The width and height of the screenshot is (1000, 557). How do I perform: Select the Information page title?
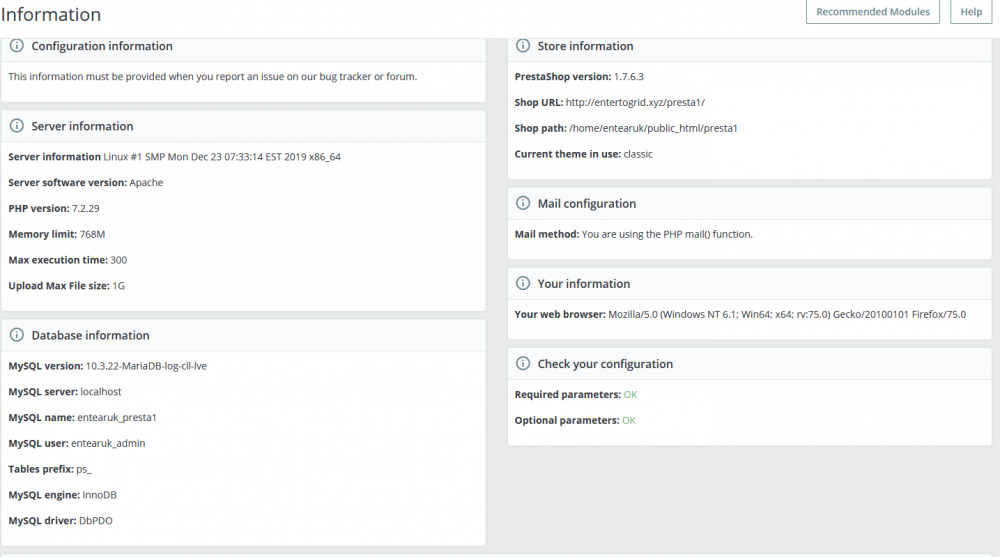tap(51, 15)
